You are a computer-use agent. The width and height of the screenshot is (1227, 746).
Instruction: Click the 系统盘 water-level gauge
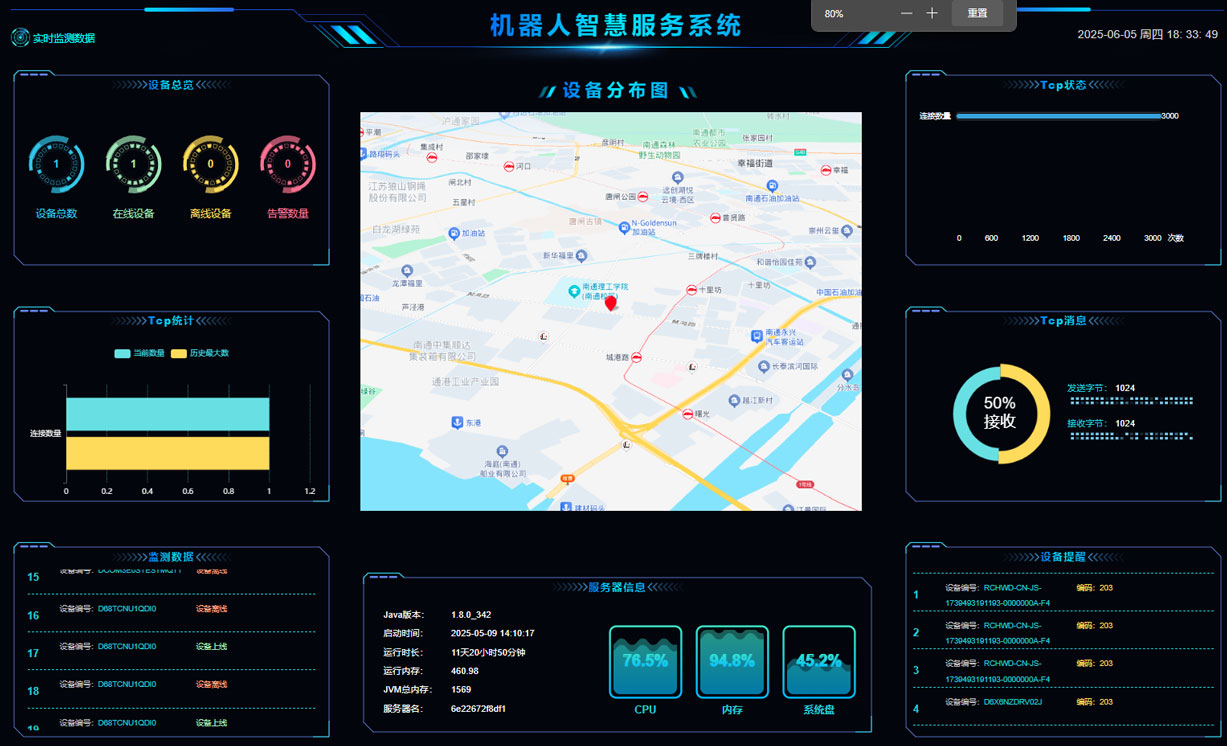[819, 661]
